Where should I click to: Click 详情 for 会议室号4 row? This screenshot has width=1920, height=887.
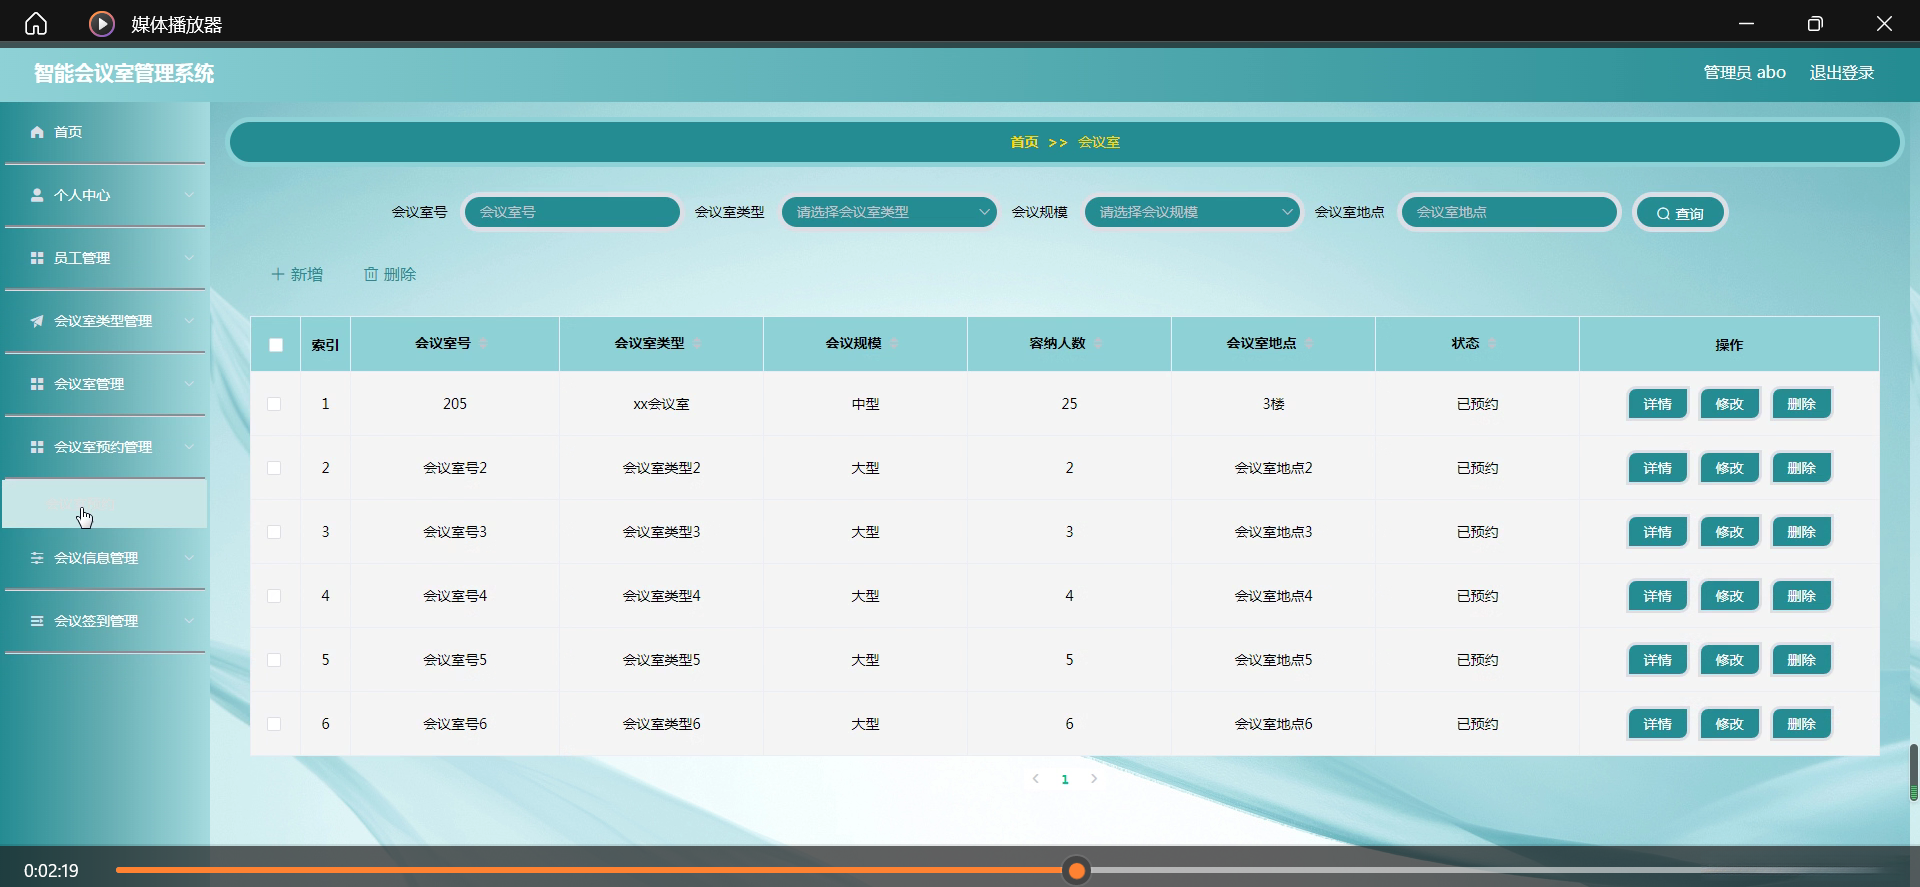click(1657, 596)
